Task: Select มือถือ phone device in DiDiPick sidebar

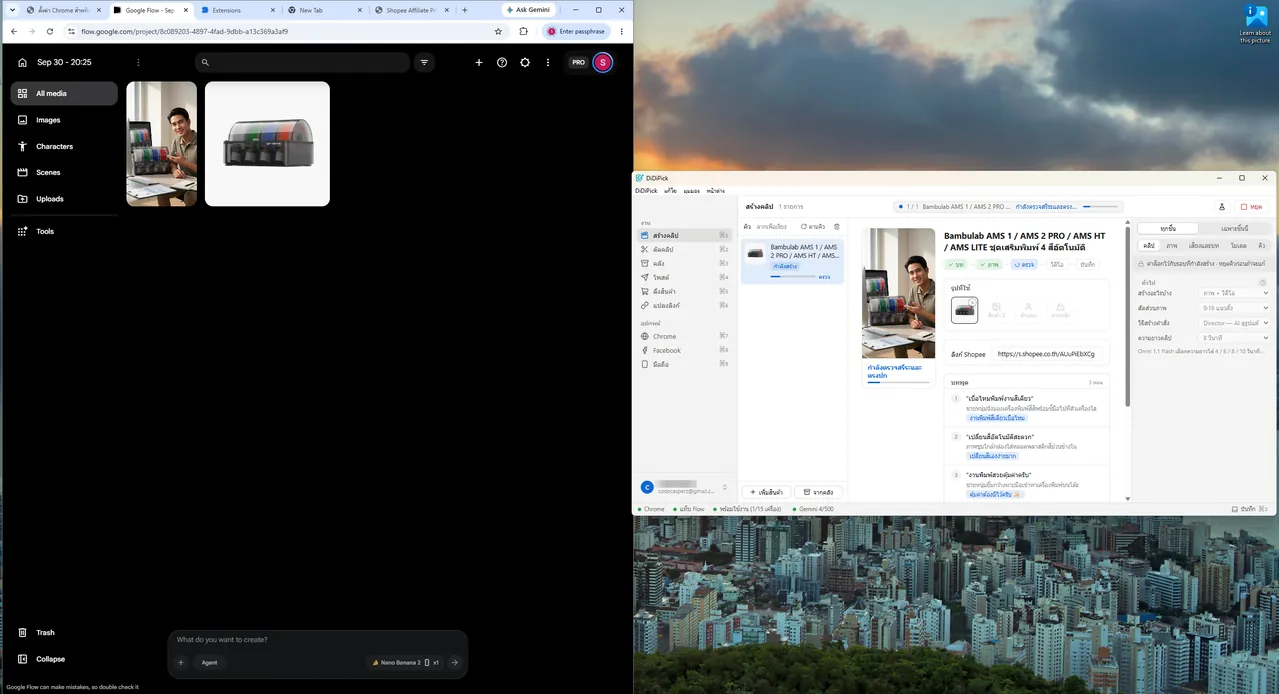Action: (687, 364)
